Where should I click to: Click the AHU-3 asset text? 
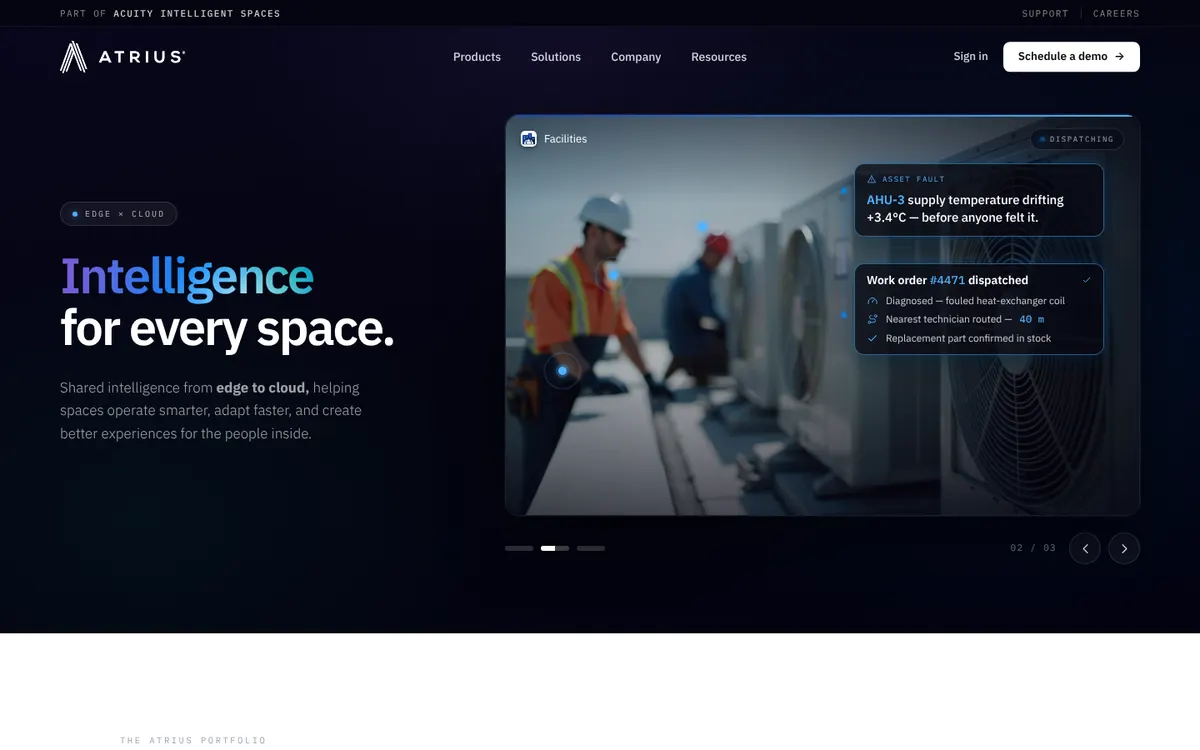pos(885,200)
